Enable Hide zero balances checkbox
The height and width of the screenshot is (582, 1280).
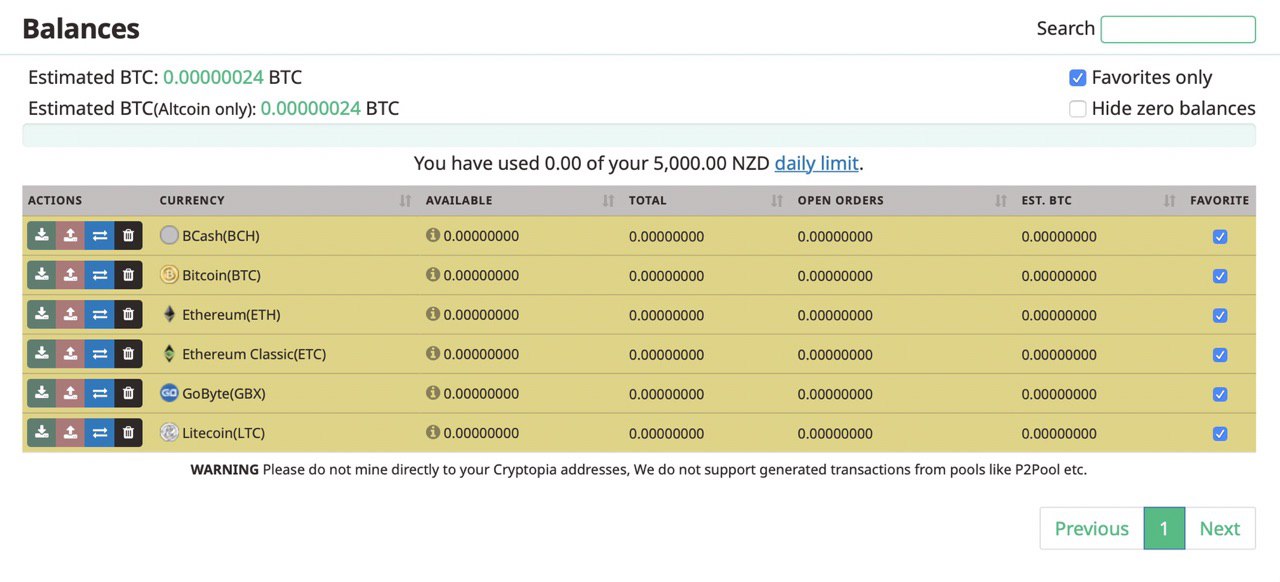(x=1077, y=109)
